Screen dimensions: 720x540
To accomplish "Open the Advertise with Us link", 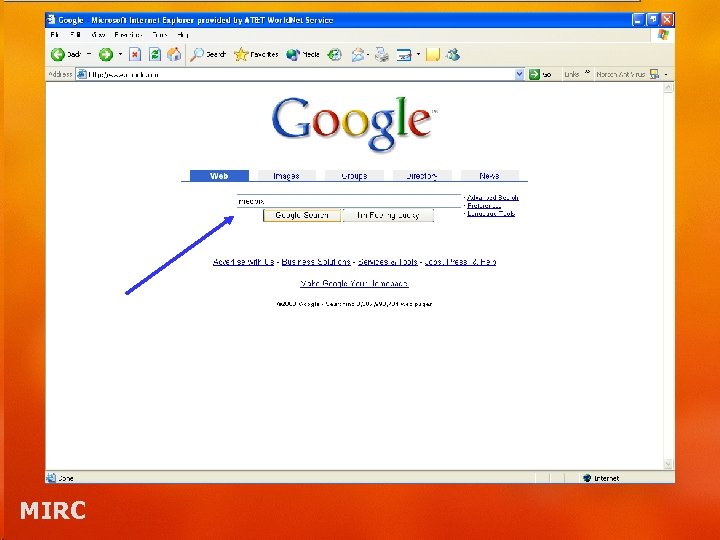I will pyautogui.click(x=243, y=262).
